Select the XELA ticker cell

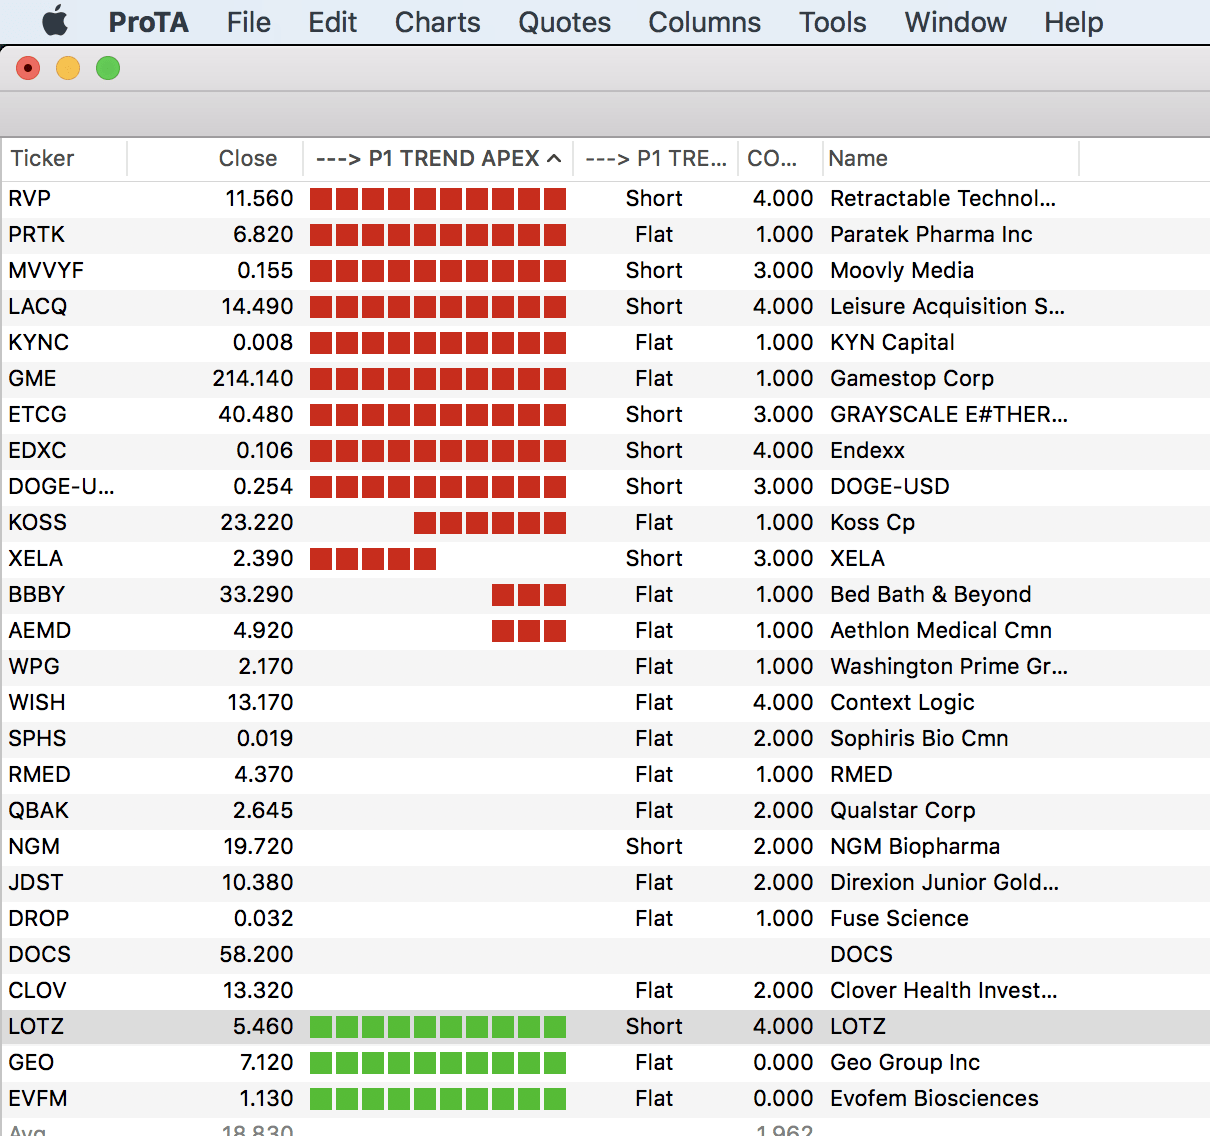pos(35,558)
